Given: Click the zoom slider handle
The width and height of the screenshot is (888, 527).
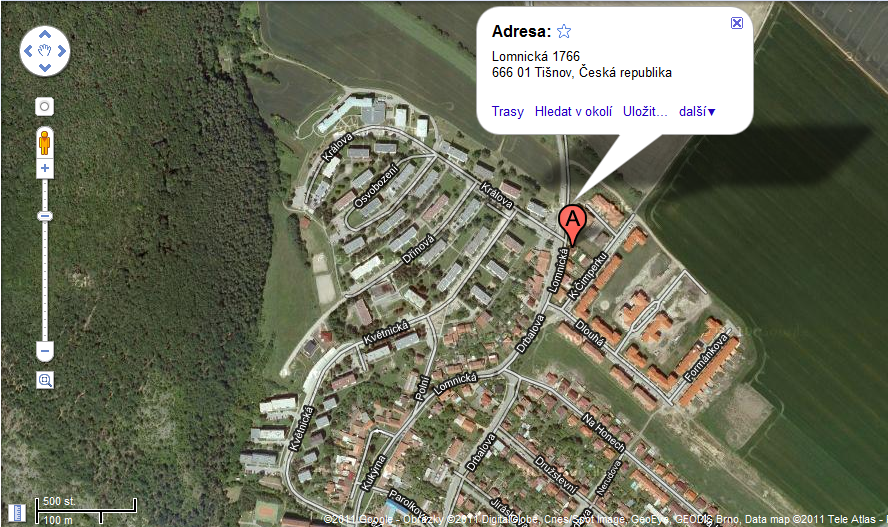Looking at the screenshot, I should tap(45, 216).
